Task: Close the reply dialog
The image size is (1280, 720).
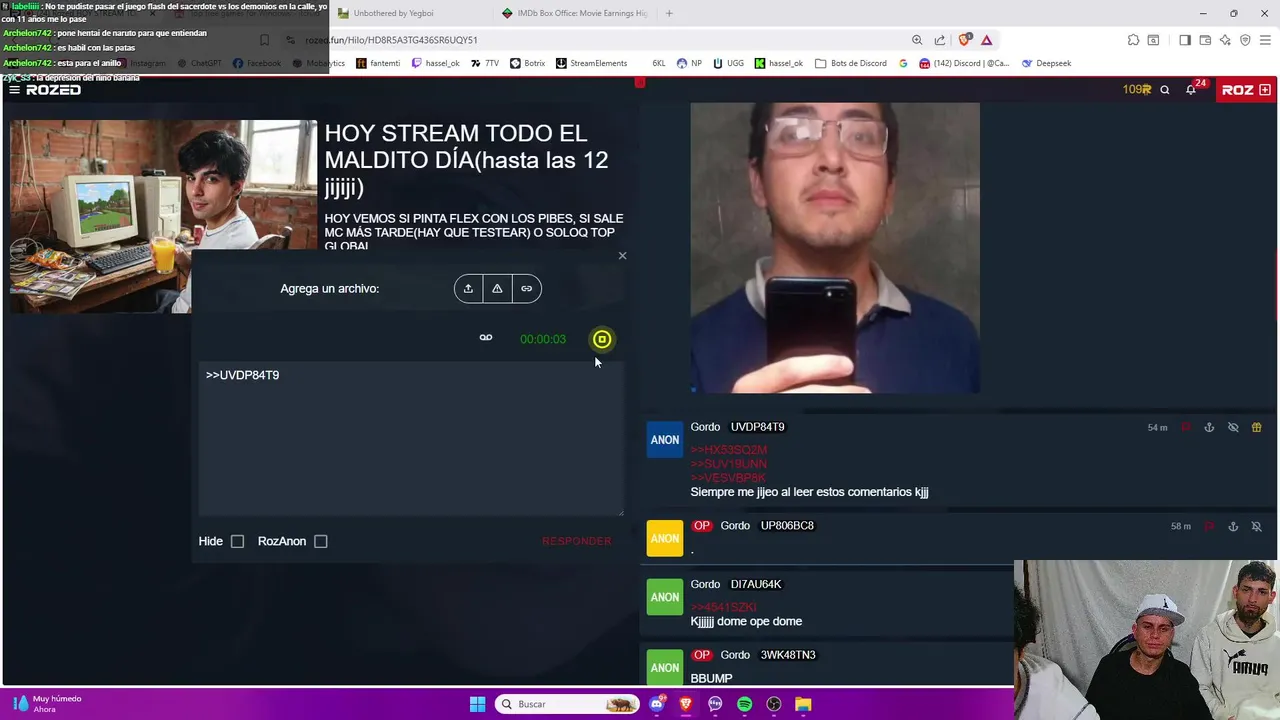Action: [622, 256]
